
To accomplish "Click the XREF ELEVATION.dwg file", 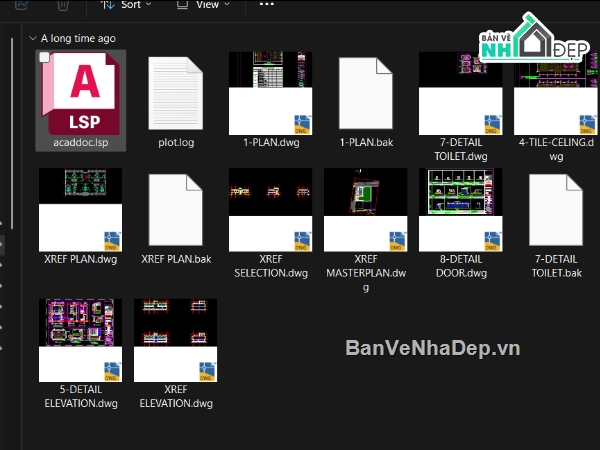I will click(176, 341).
